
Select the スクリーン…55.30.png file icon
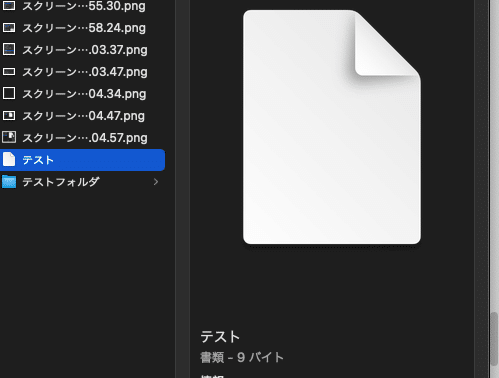coord(9,5)
